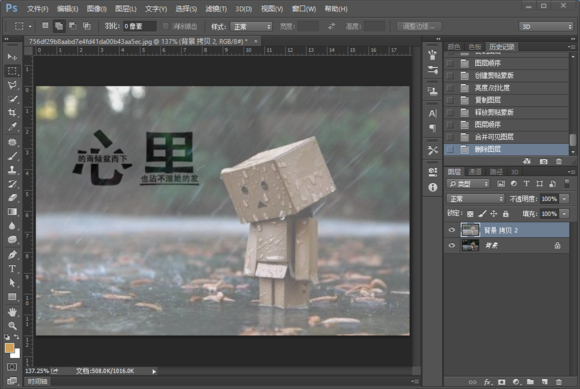The width and height of the screenshot is (580, 389).
Task: Hide the 背景 layer eye icon
Action: [452, 245]
